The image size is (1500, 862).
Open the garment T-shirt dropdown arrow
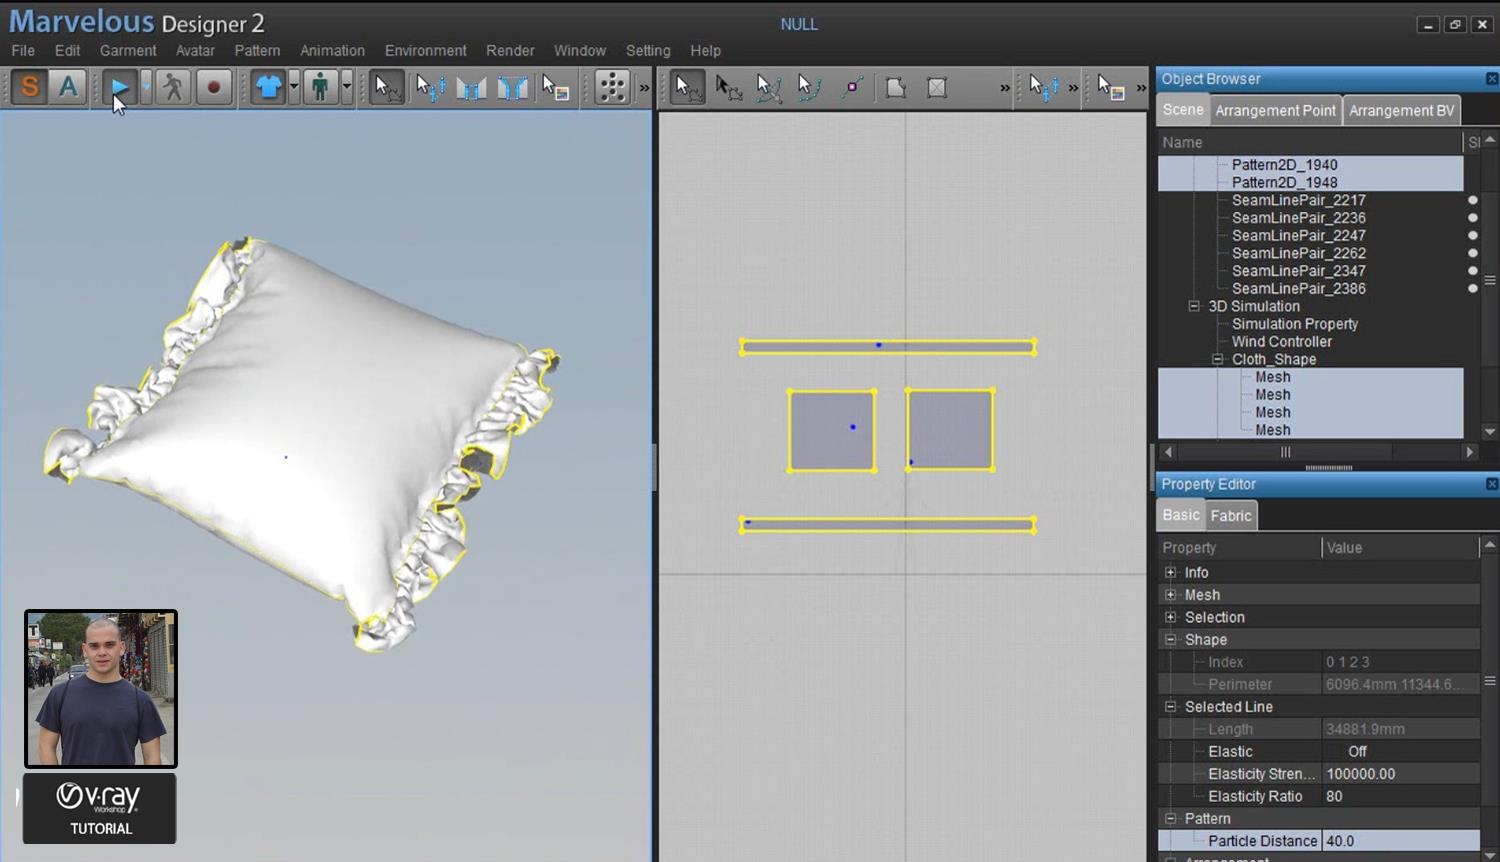click(x=294, y=87)
